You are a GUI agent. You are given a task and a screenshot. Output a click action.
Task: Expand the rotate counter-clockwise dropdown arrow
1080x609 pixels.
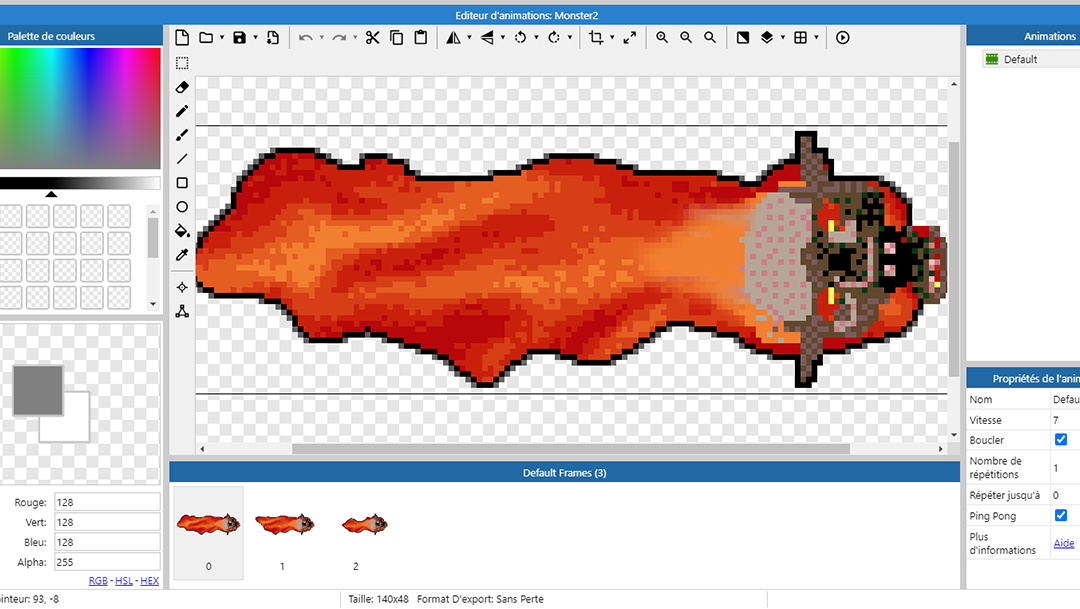(537, 38)
